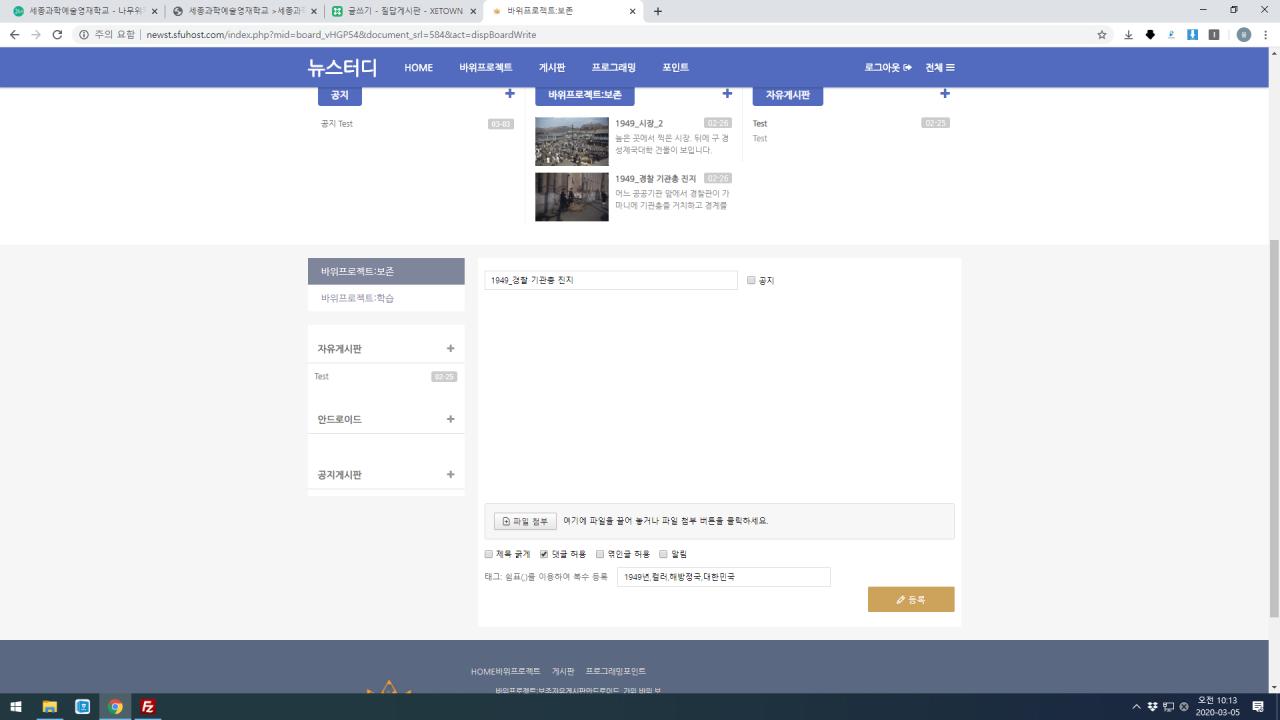Click the 파일 첨부 button
Viewport: 1280px width, 720px height.
[x=525, y=521]
